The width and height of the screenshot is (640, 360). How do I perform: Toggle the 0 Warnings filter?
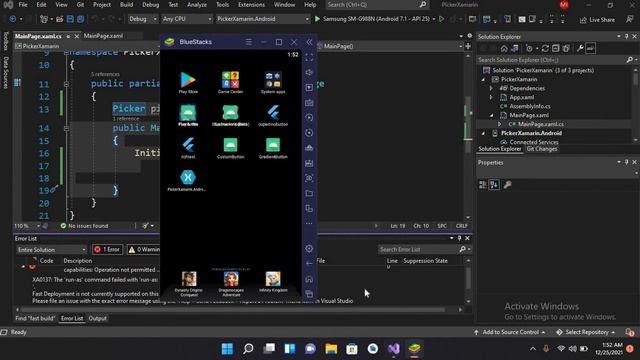click(143, 249)
